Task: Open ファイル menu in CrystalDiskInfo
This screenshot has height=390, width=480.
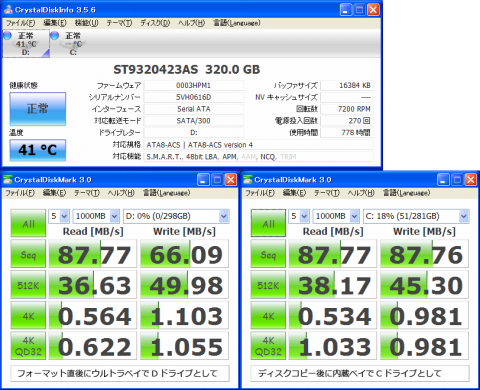Action: coord(20,23)
